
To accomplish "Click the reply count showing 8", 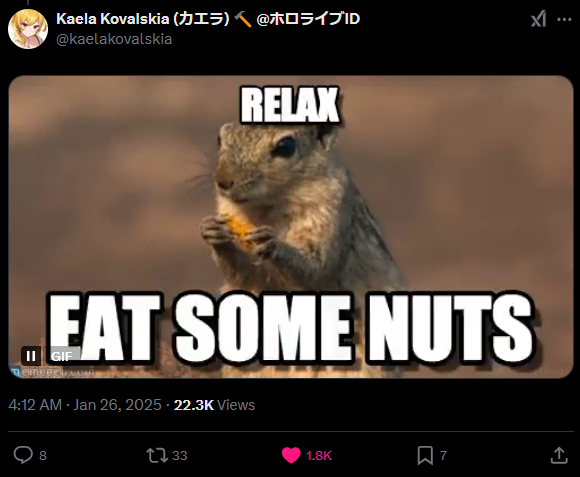I will [x=43, y=456].
